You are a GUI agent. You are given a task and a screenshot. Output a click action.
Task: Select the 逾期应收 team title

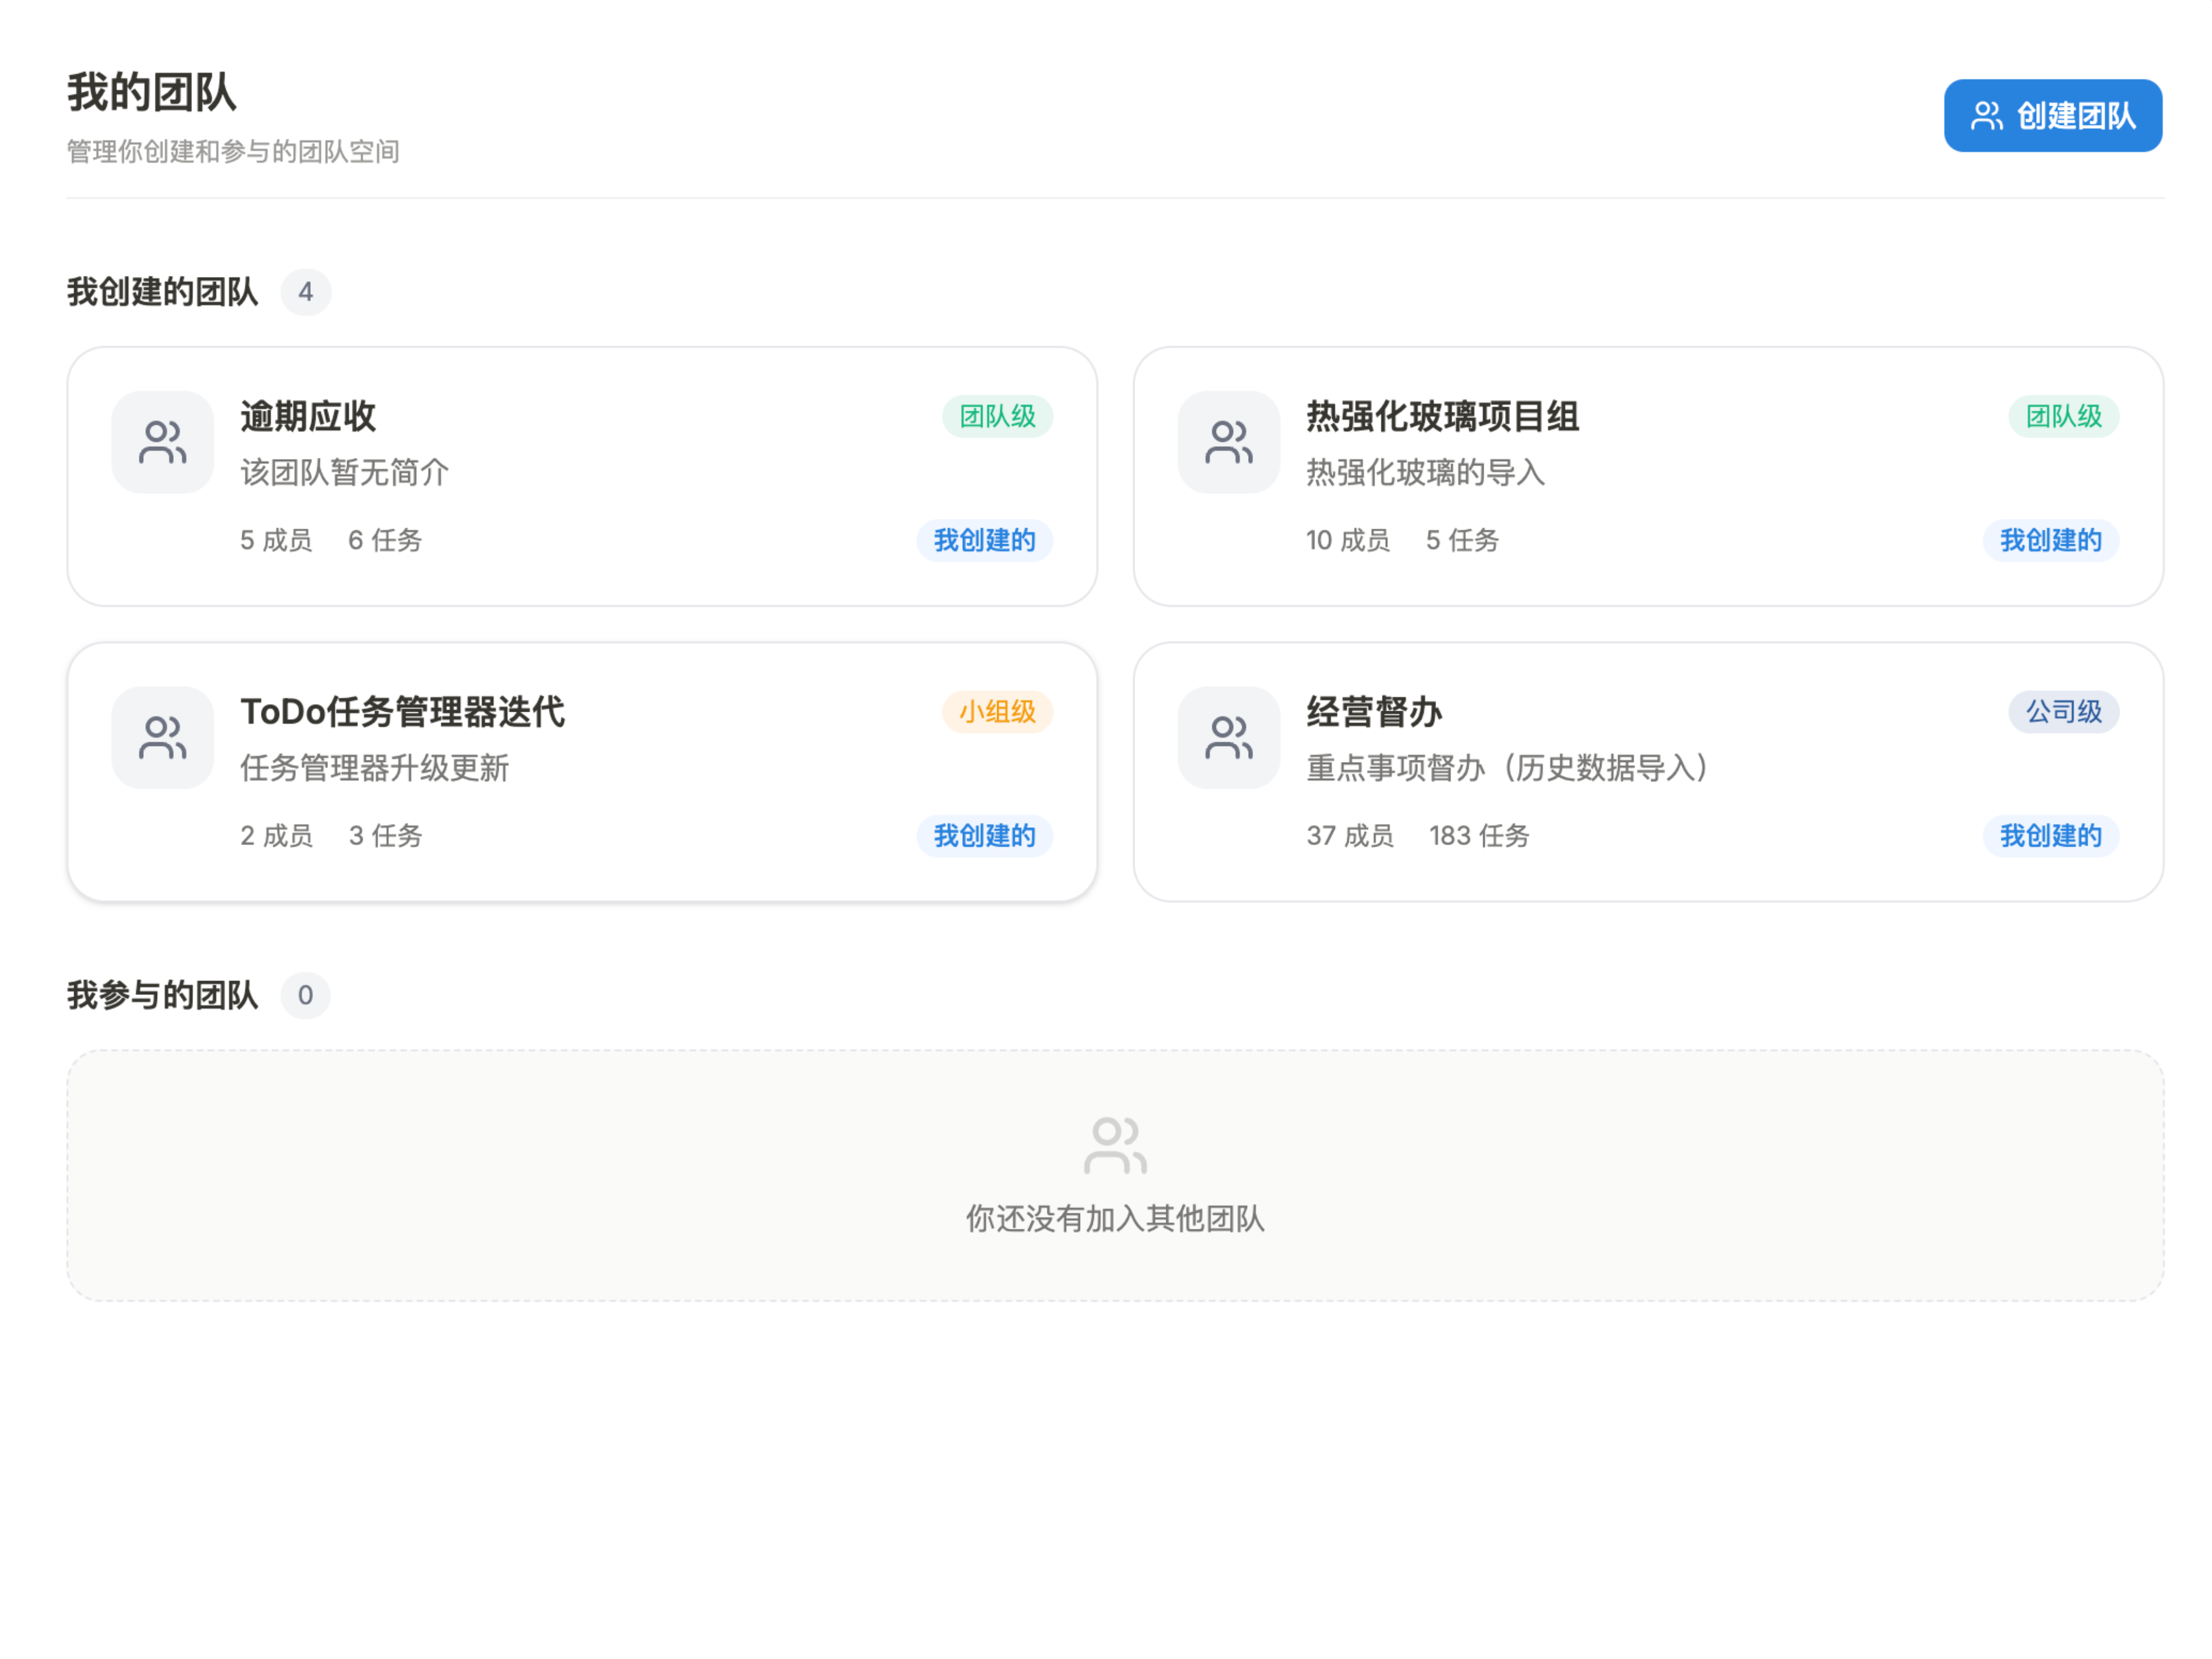coord(308,416)
